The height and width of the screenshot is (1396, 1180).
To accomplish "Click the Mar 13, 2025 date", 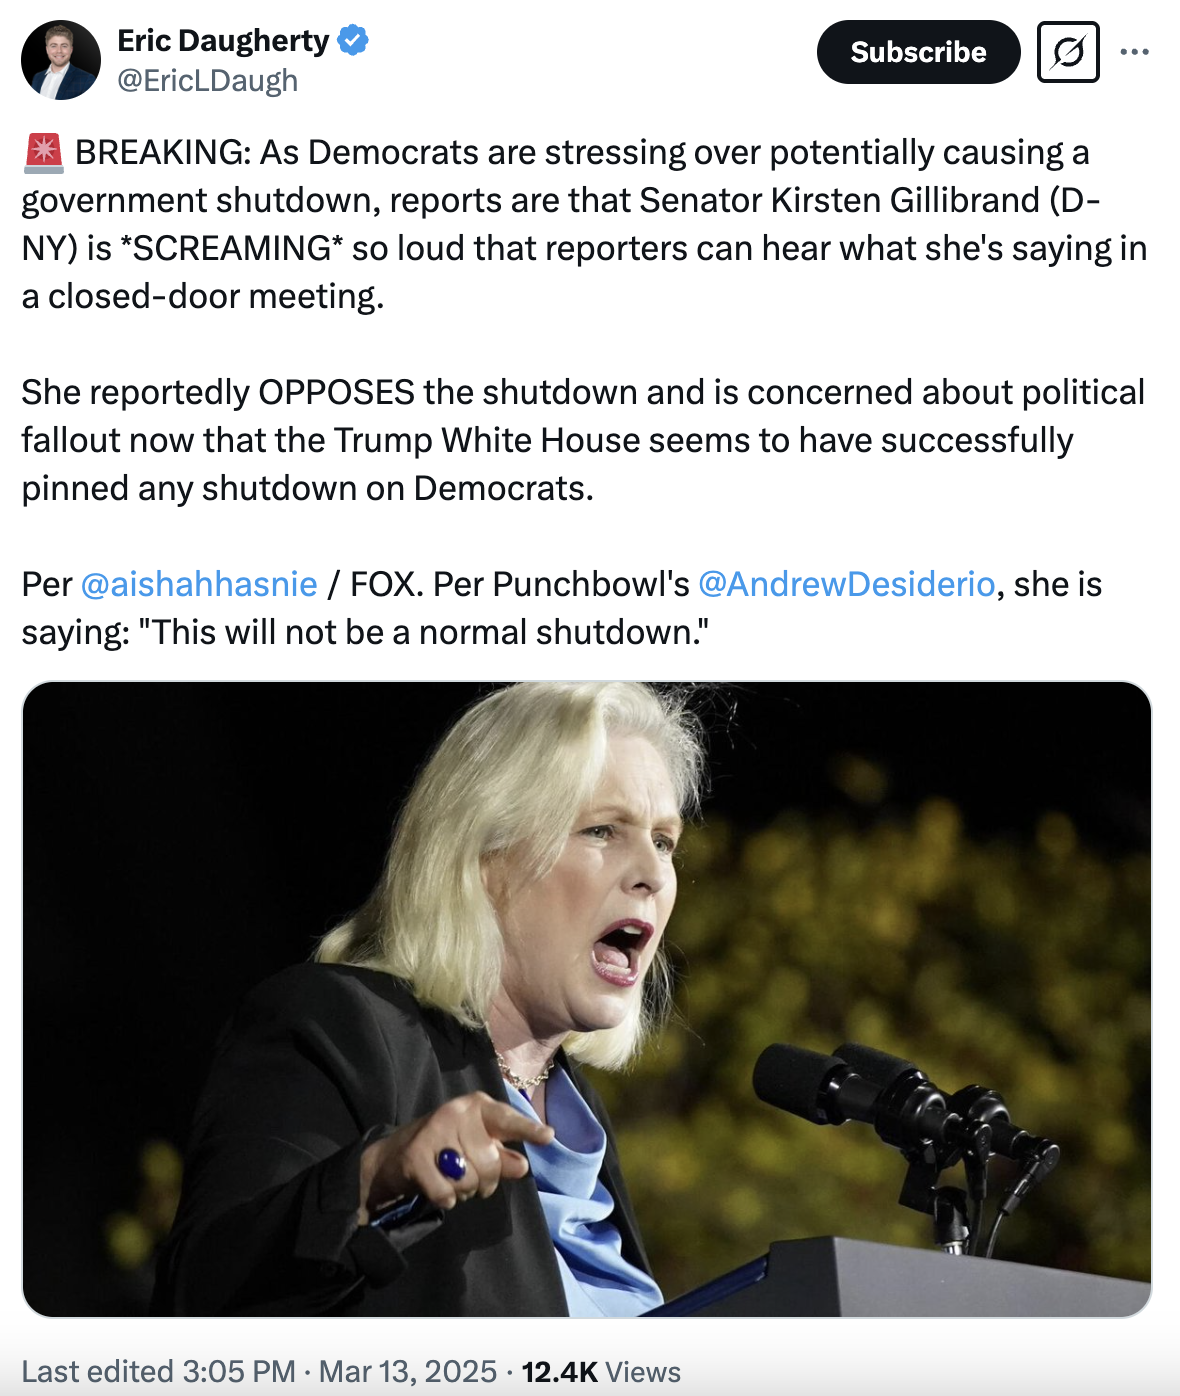I will [407, 1371].
